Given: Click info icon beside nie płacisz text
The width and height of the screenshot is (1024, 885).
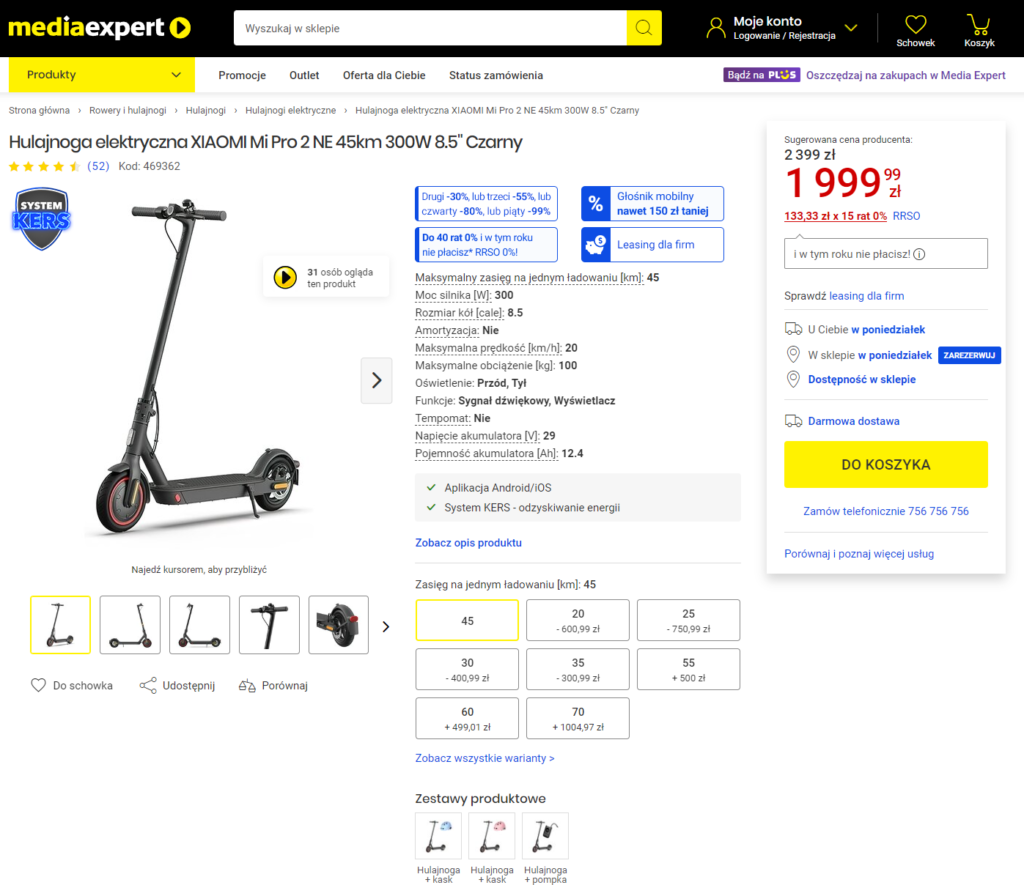Looking at the screenshot, I should [x=919, y=254].
